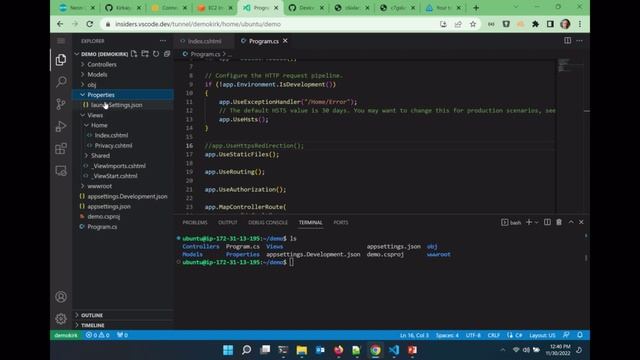Viewport: 640px width, 360px height.
Task: Click New Folder icon in Explorer header
Action: point(145,54)
